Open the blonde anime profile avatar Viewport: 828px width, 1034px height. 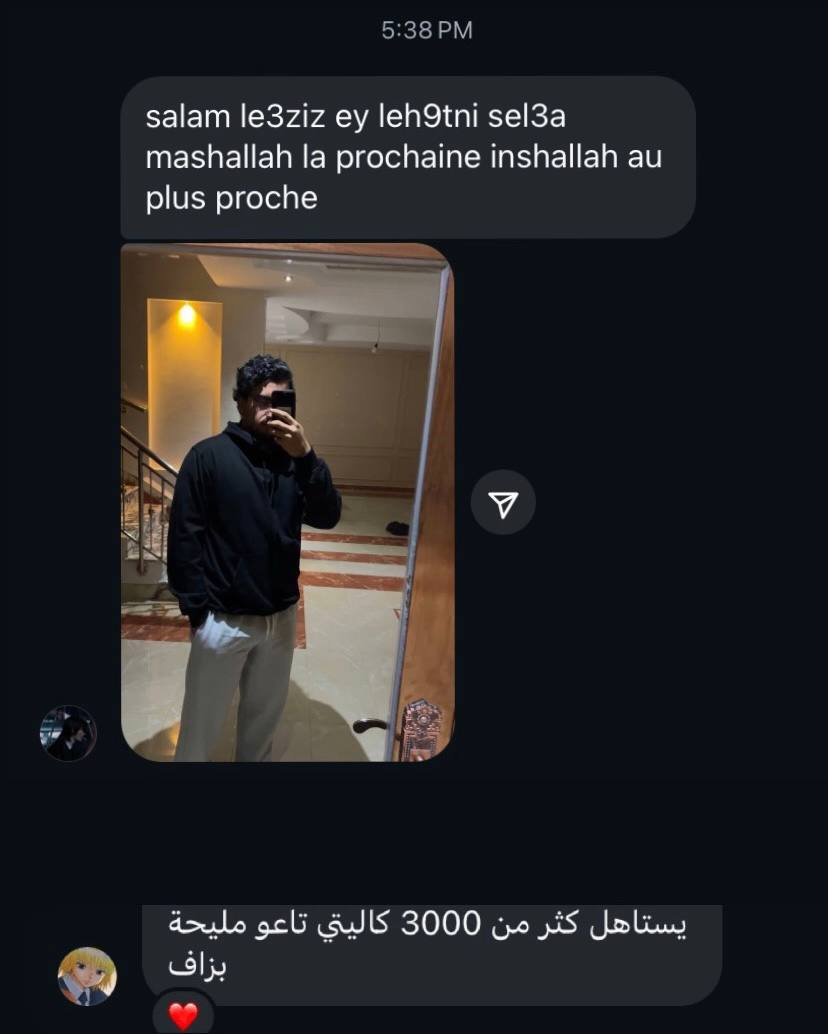[x=88, y=977]
